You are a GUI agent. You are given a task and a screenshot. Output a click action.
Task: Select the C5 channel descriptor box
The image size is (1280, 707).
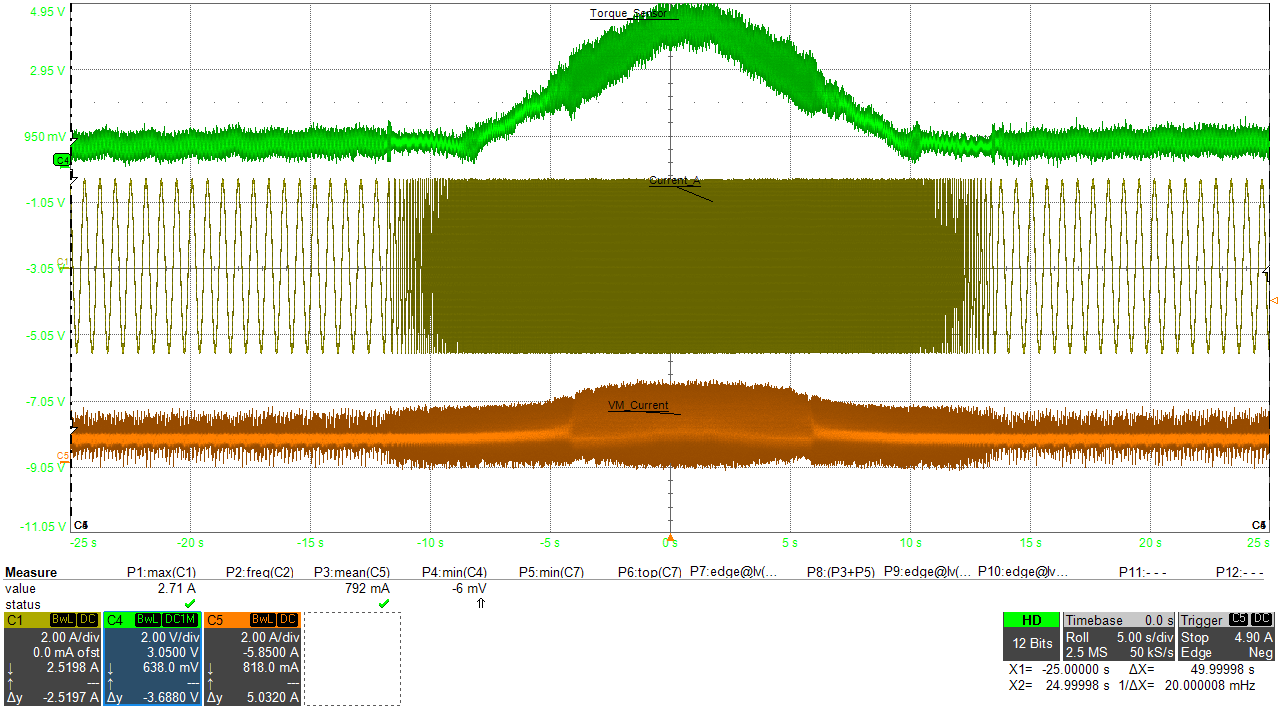point(252,658)
